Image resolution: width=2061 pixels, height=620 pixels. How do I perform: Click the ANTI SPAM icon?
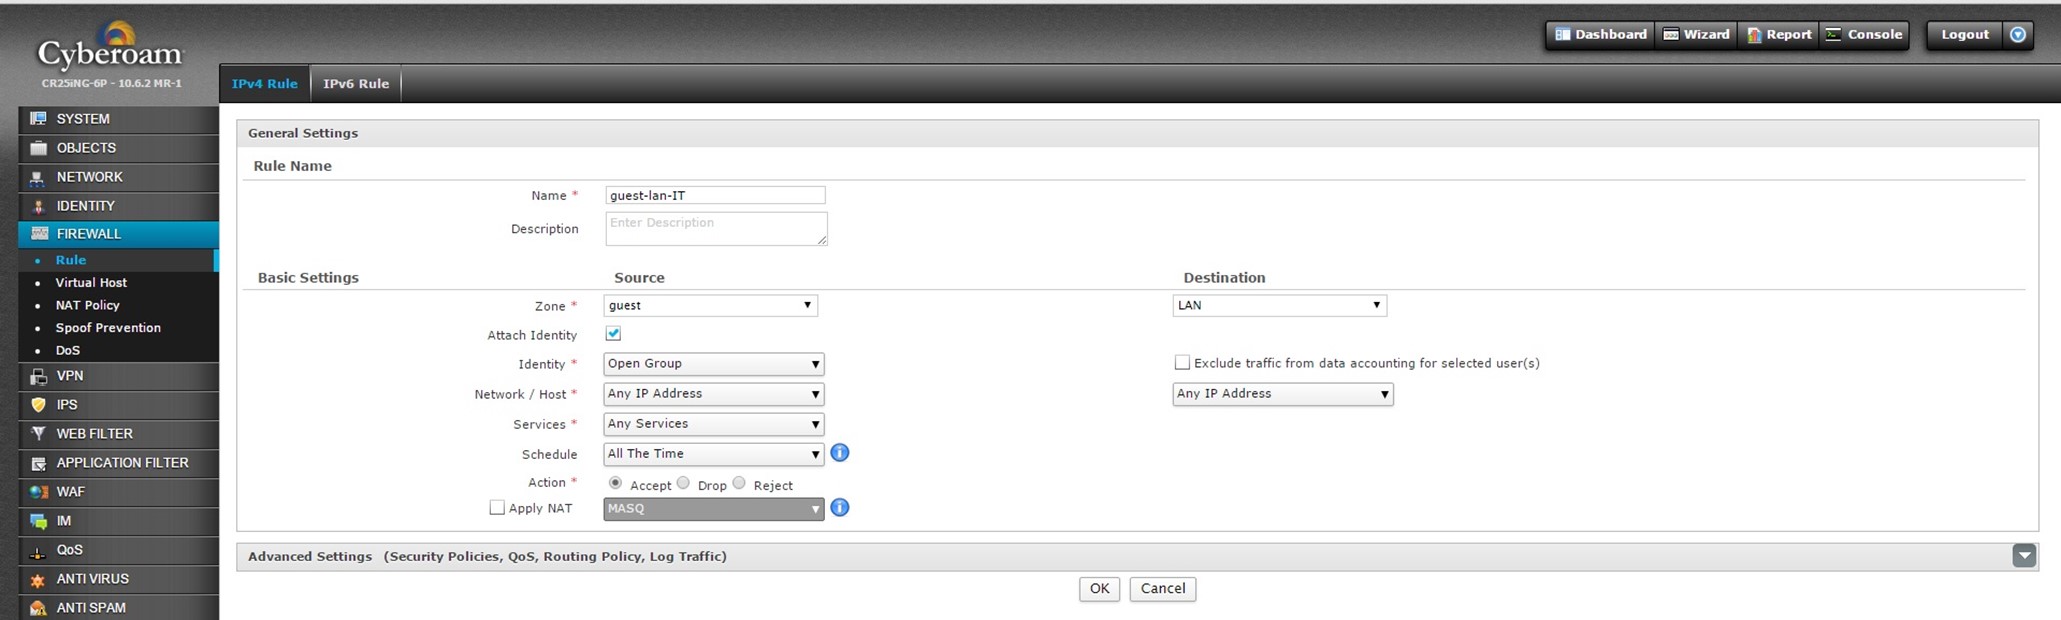tap(39, 608)
